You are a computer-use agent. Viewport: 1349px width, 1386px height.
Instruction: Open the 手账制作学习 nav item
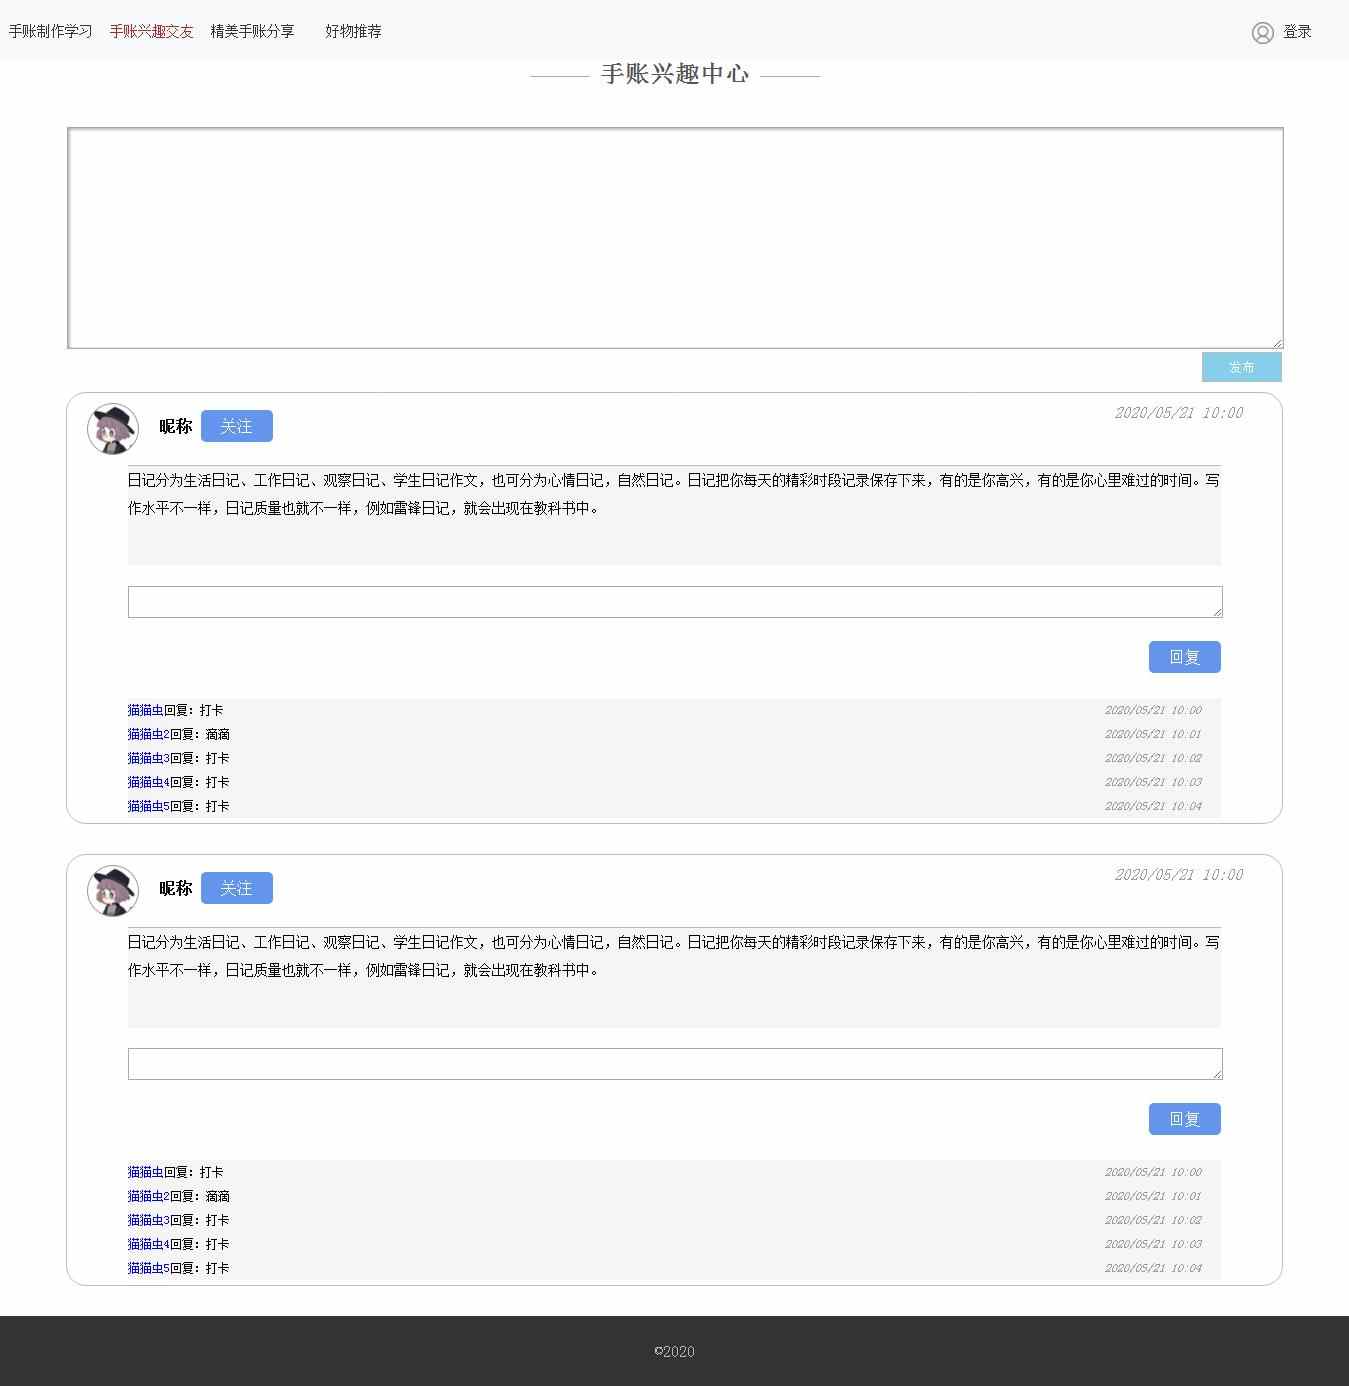point(50,31)
